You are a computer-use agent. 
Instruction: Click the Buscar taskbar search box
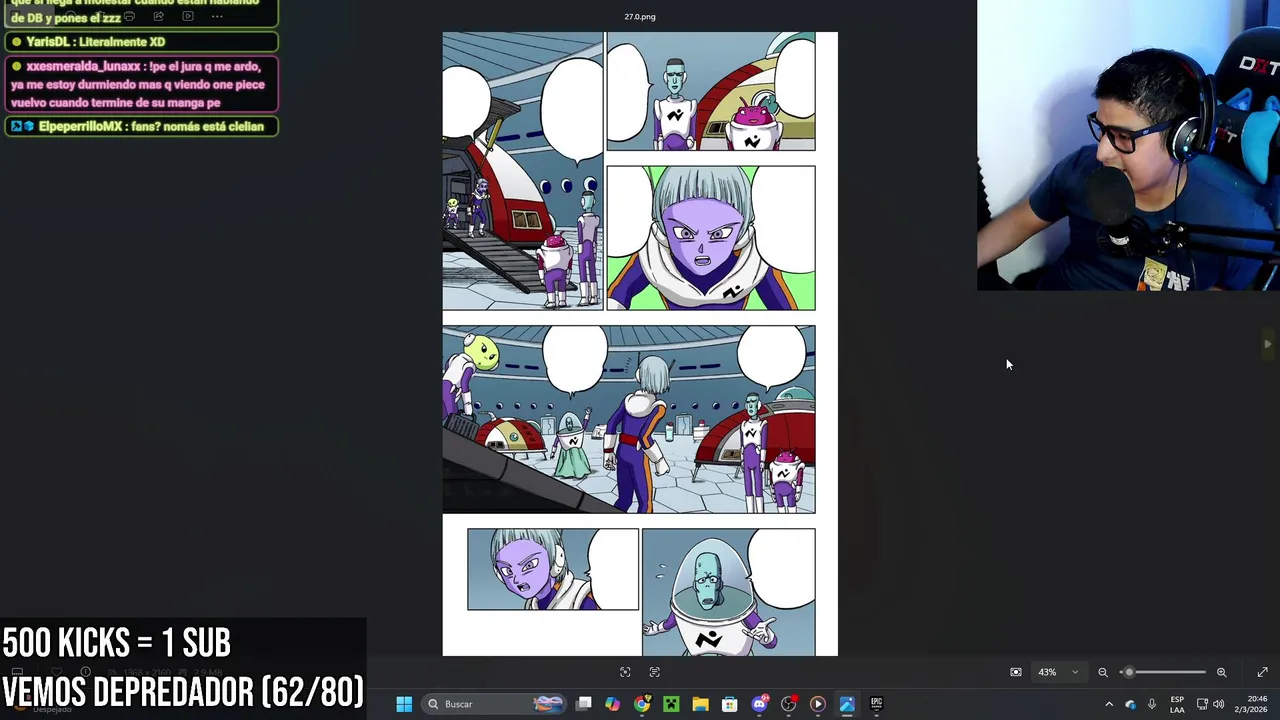pyautogui.click(x=495, y=704)
